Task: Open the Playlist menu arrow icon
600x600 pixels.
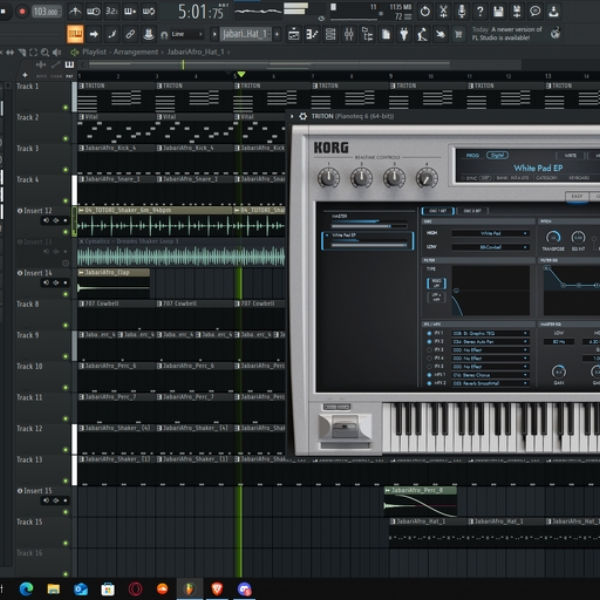Action: tap(75, 52)
